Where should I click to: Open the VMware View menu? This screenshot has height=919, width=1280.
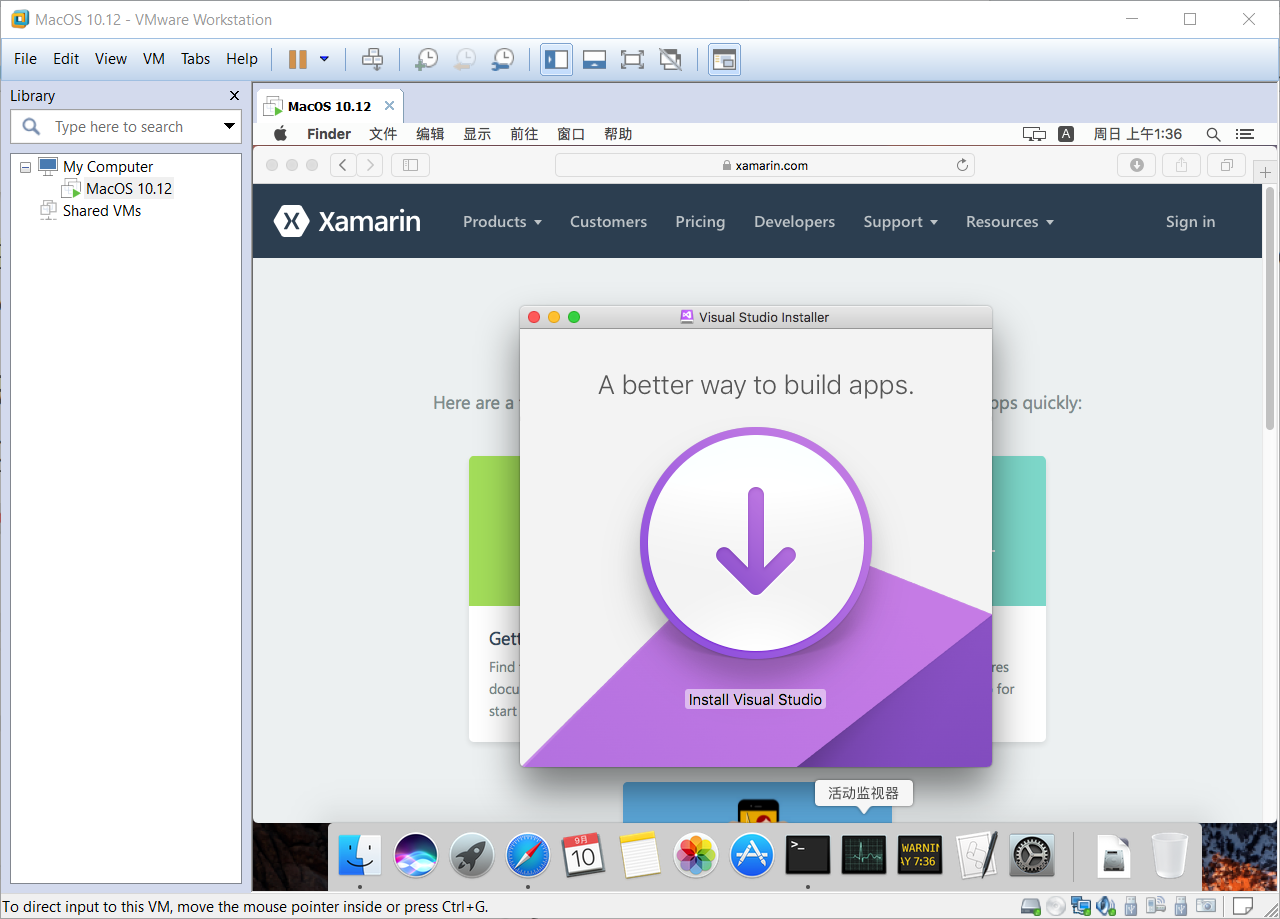[111, 59]
